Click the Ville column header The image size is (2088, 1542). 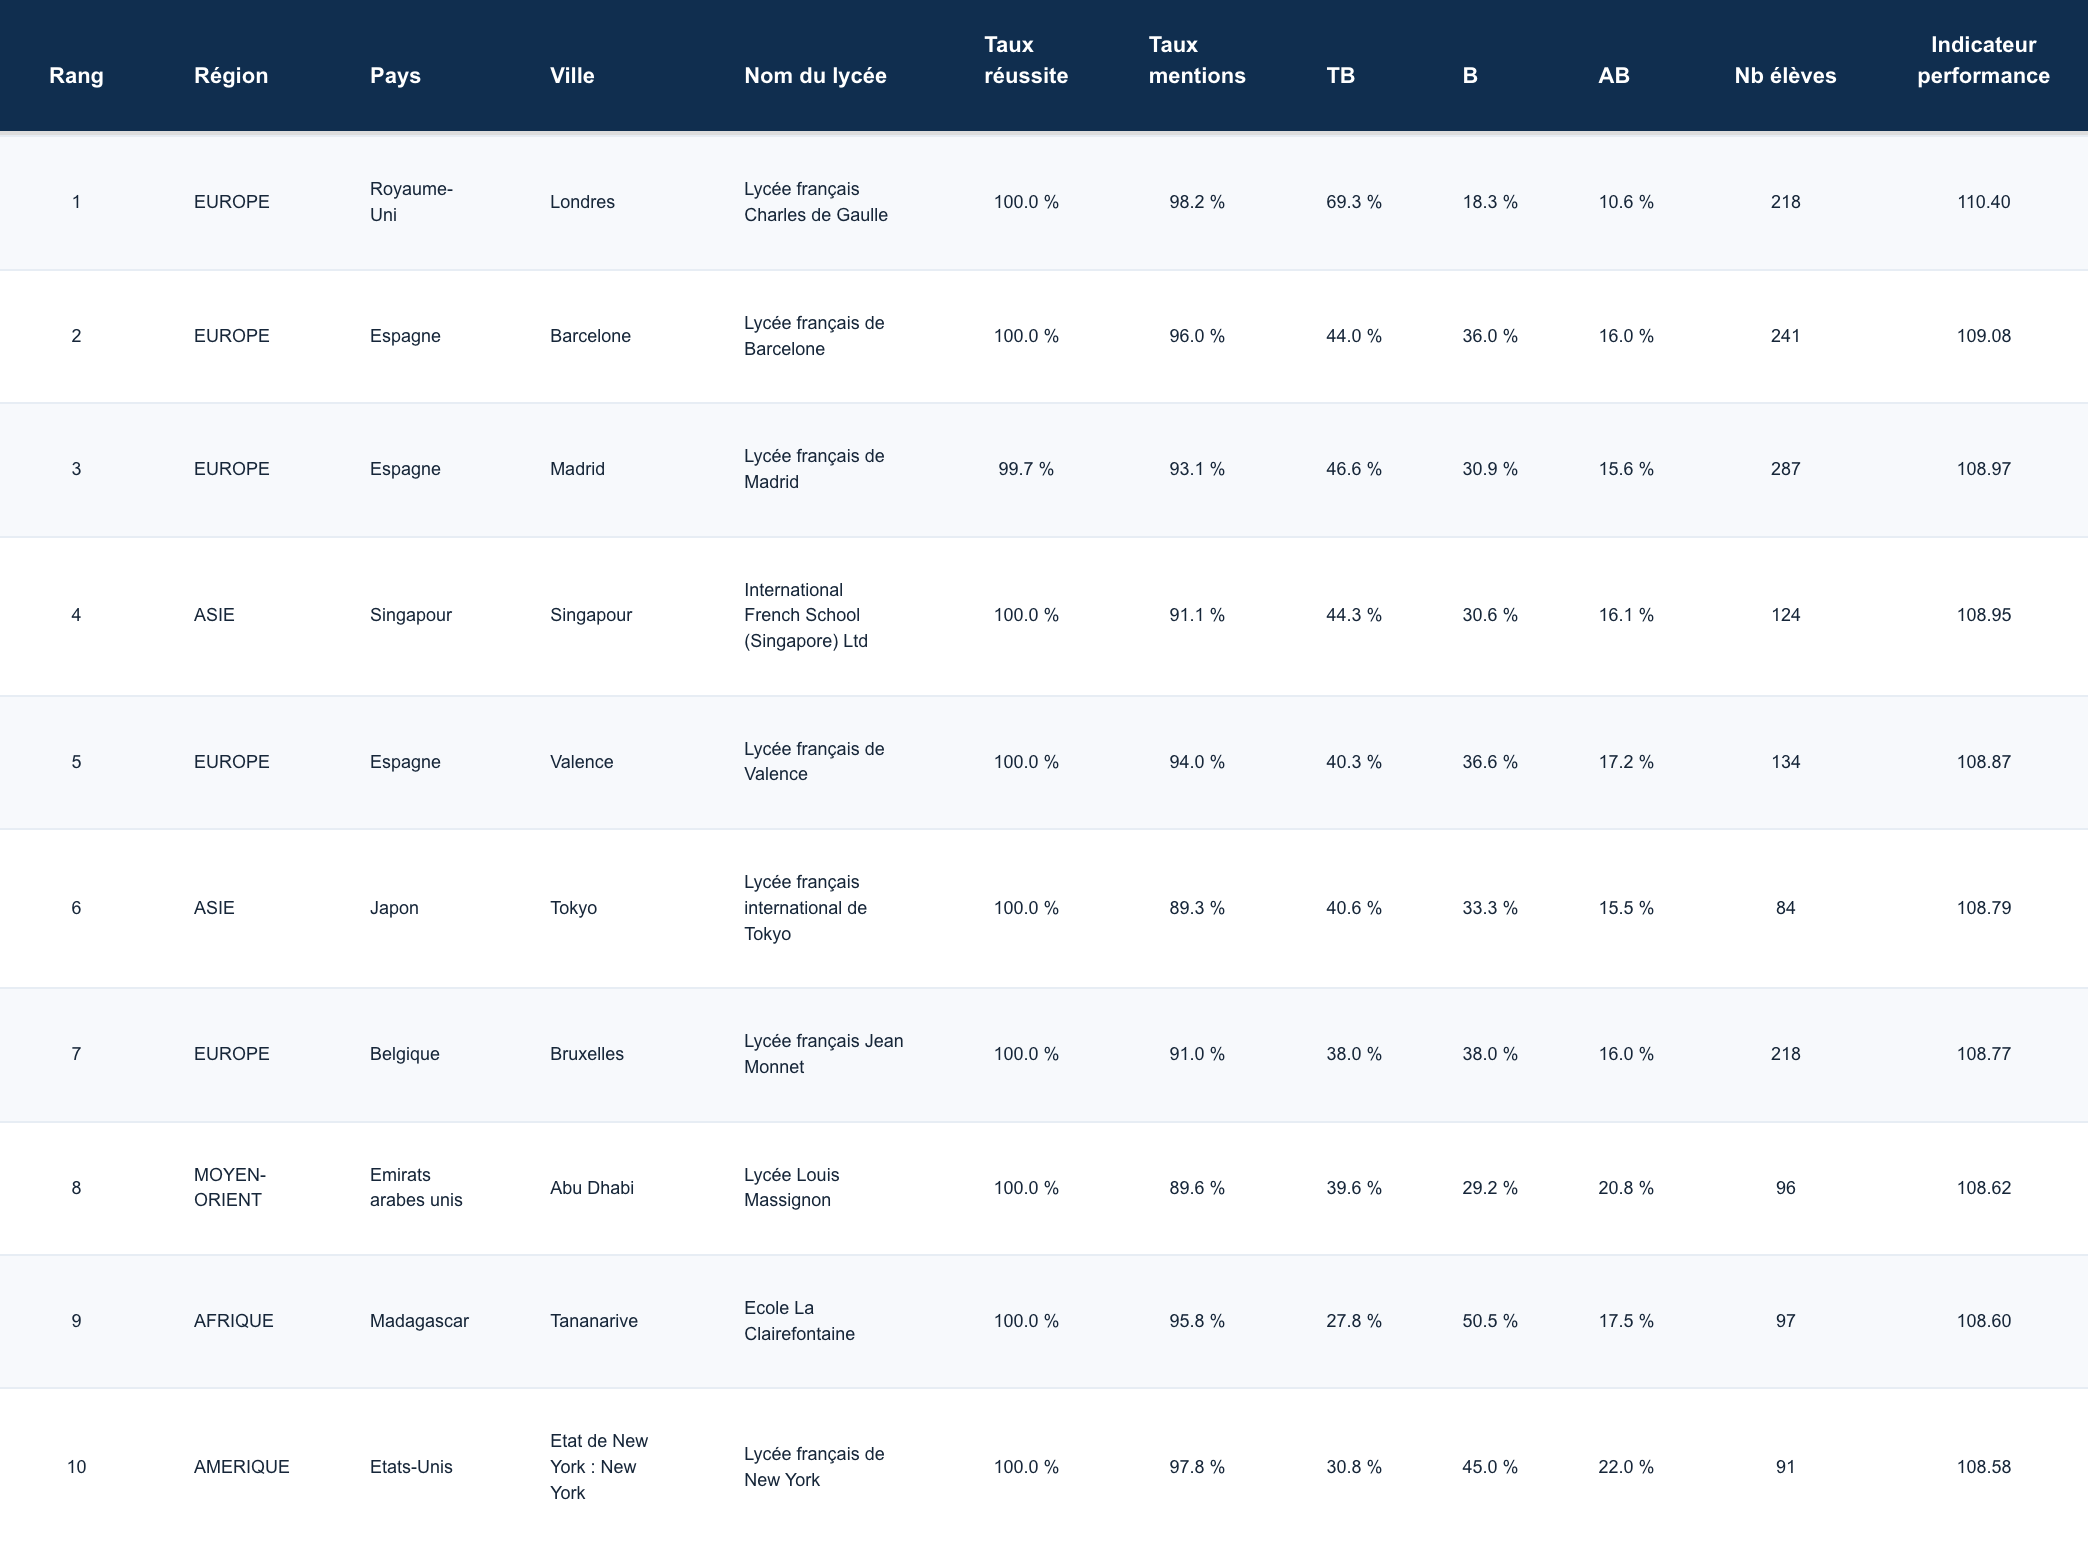click(572, 75)
